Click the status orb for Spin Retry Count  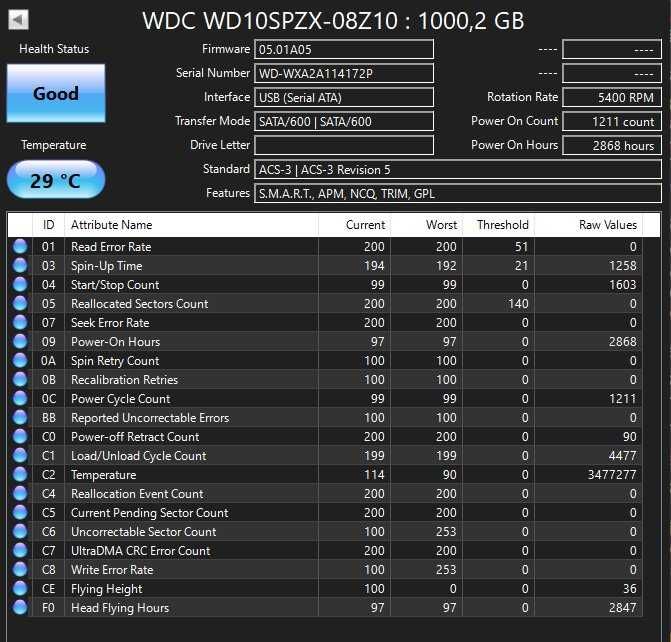point(20,360)
